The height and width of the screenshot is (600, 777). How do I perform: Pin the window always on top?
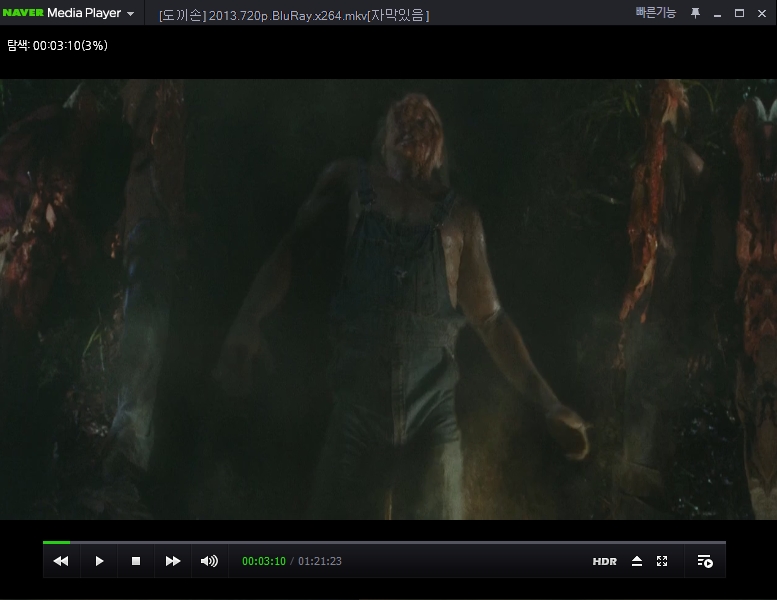[x=696, y=13]
